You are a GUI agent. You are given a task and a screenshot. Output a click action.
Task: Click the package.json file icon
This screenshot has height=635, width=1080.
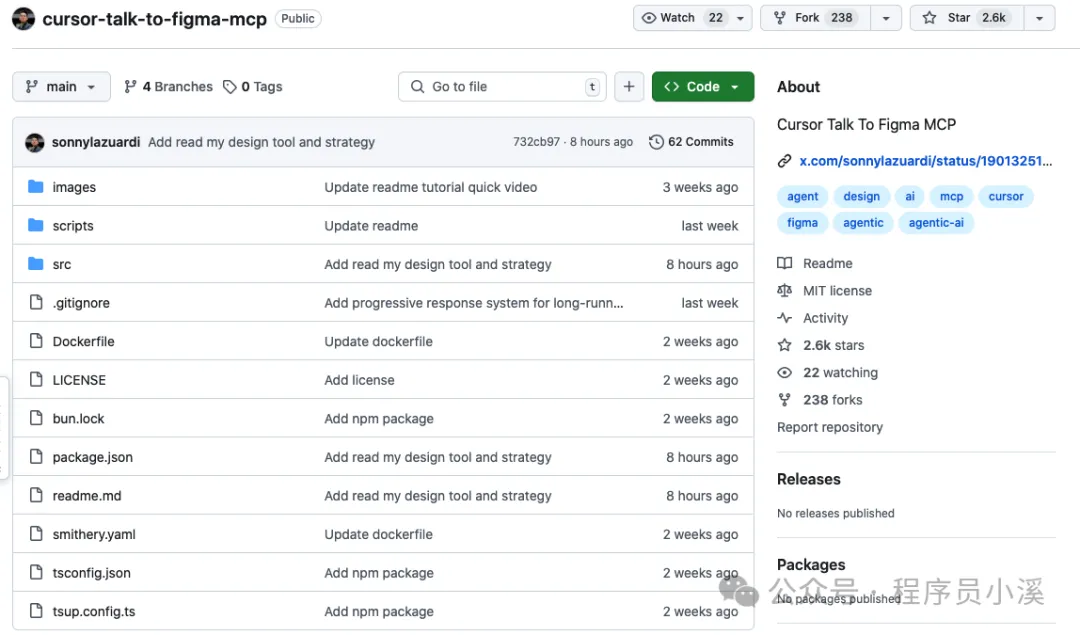[36, 457]
